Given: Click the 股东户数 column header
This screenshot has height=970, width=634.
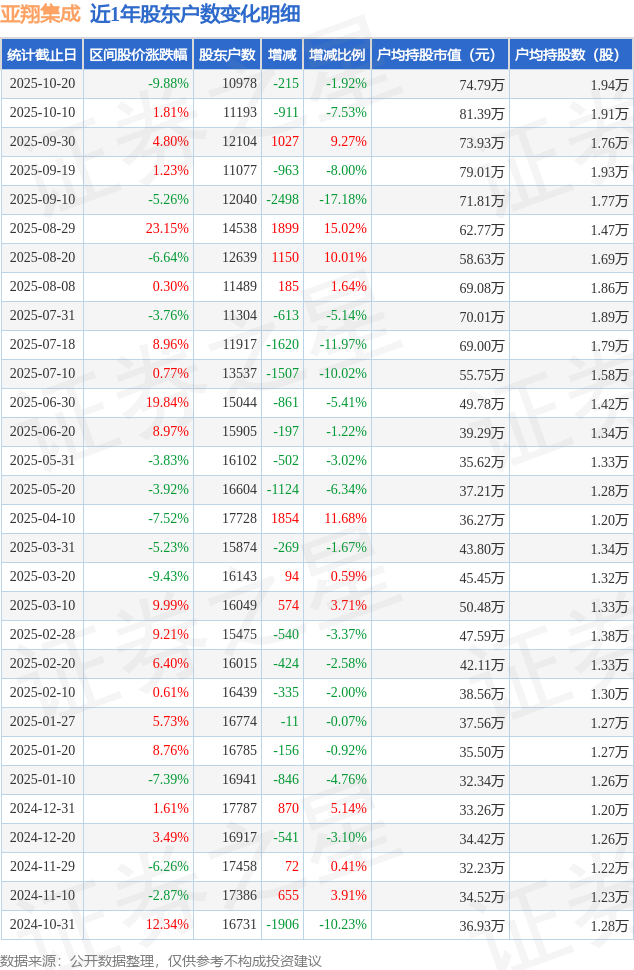Looking at the screenshot, I should pos(226,55).
